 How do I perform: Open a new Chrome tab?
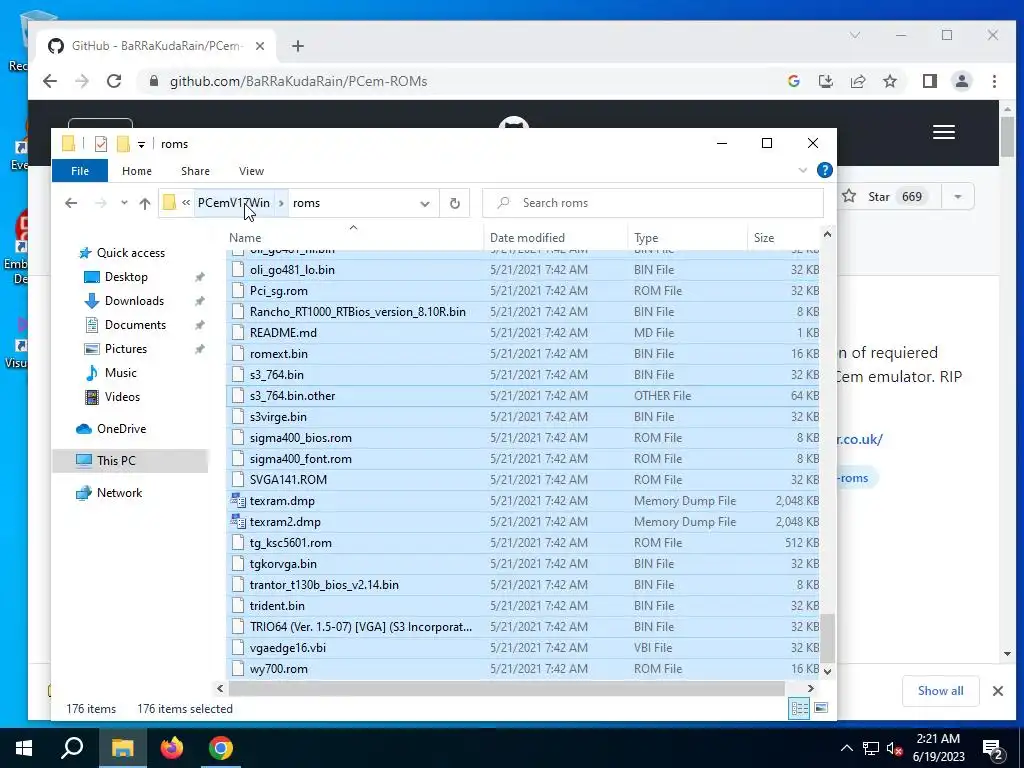click(x=298, y=46)
